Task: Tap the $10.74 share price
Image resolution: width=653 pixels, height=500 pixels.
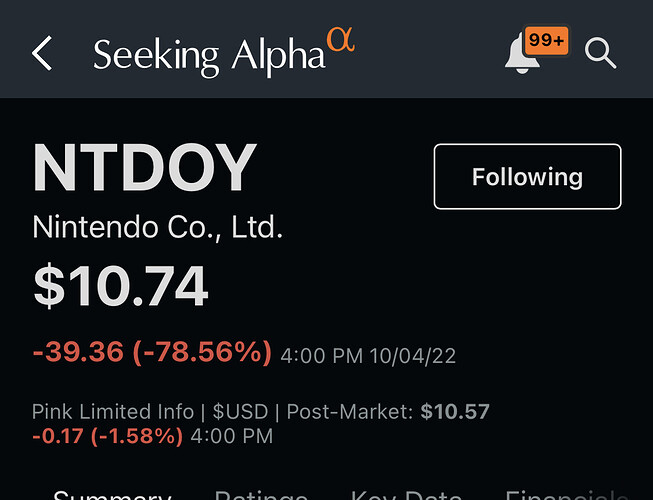Action: click(120, 286)
